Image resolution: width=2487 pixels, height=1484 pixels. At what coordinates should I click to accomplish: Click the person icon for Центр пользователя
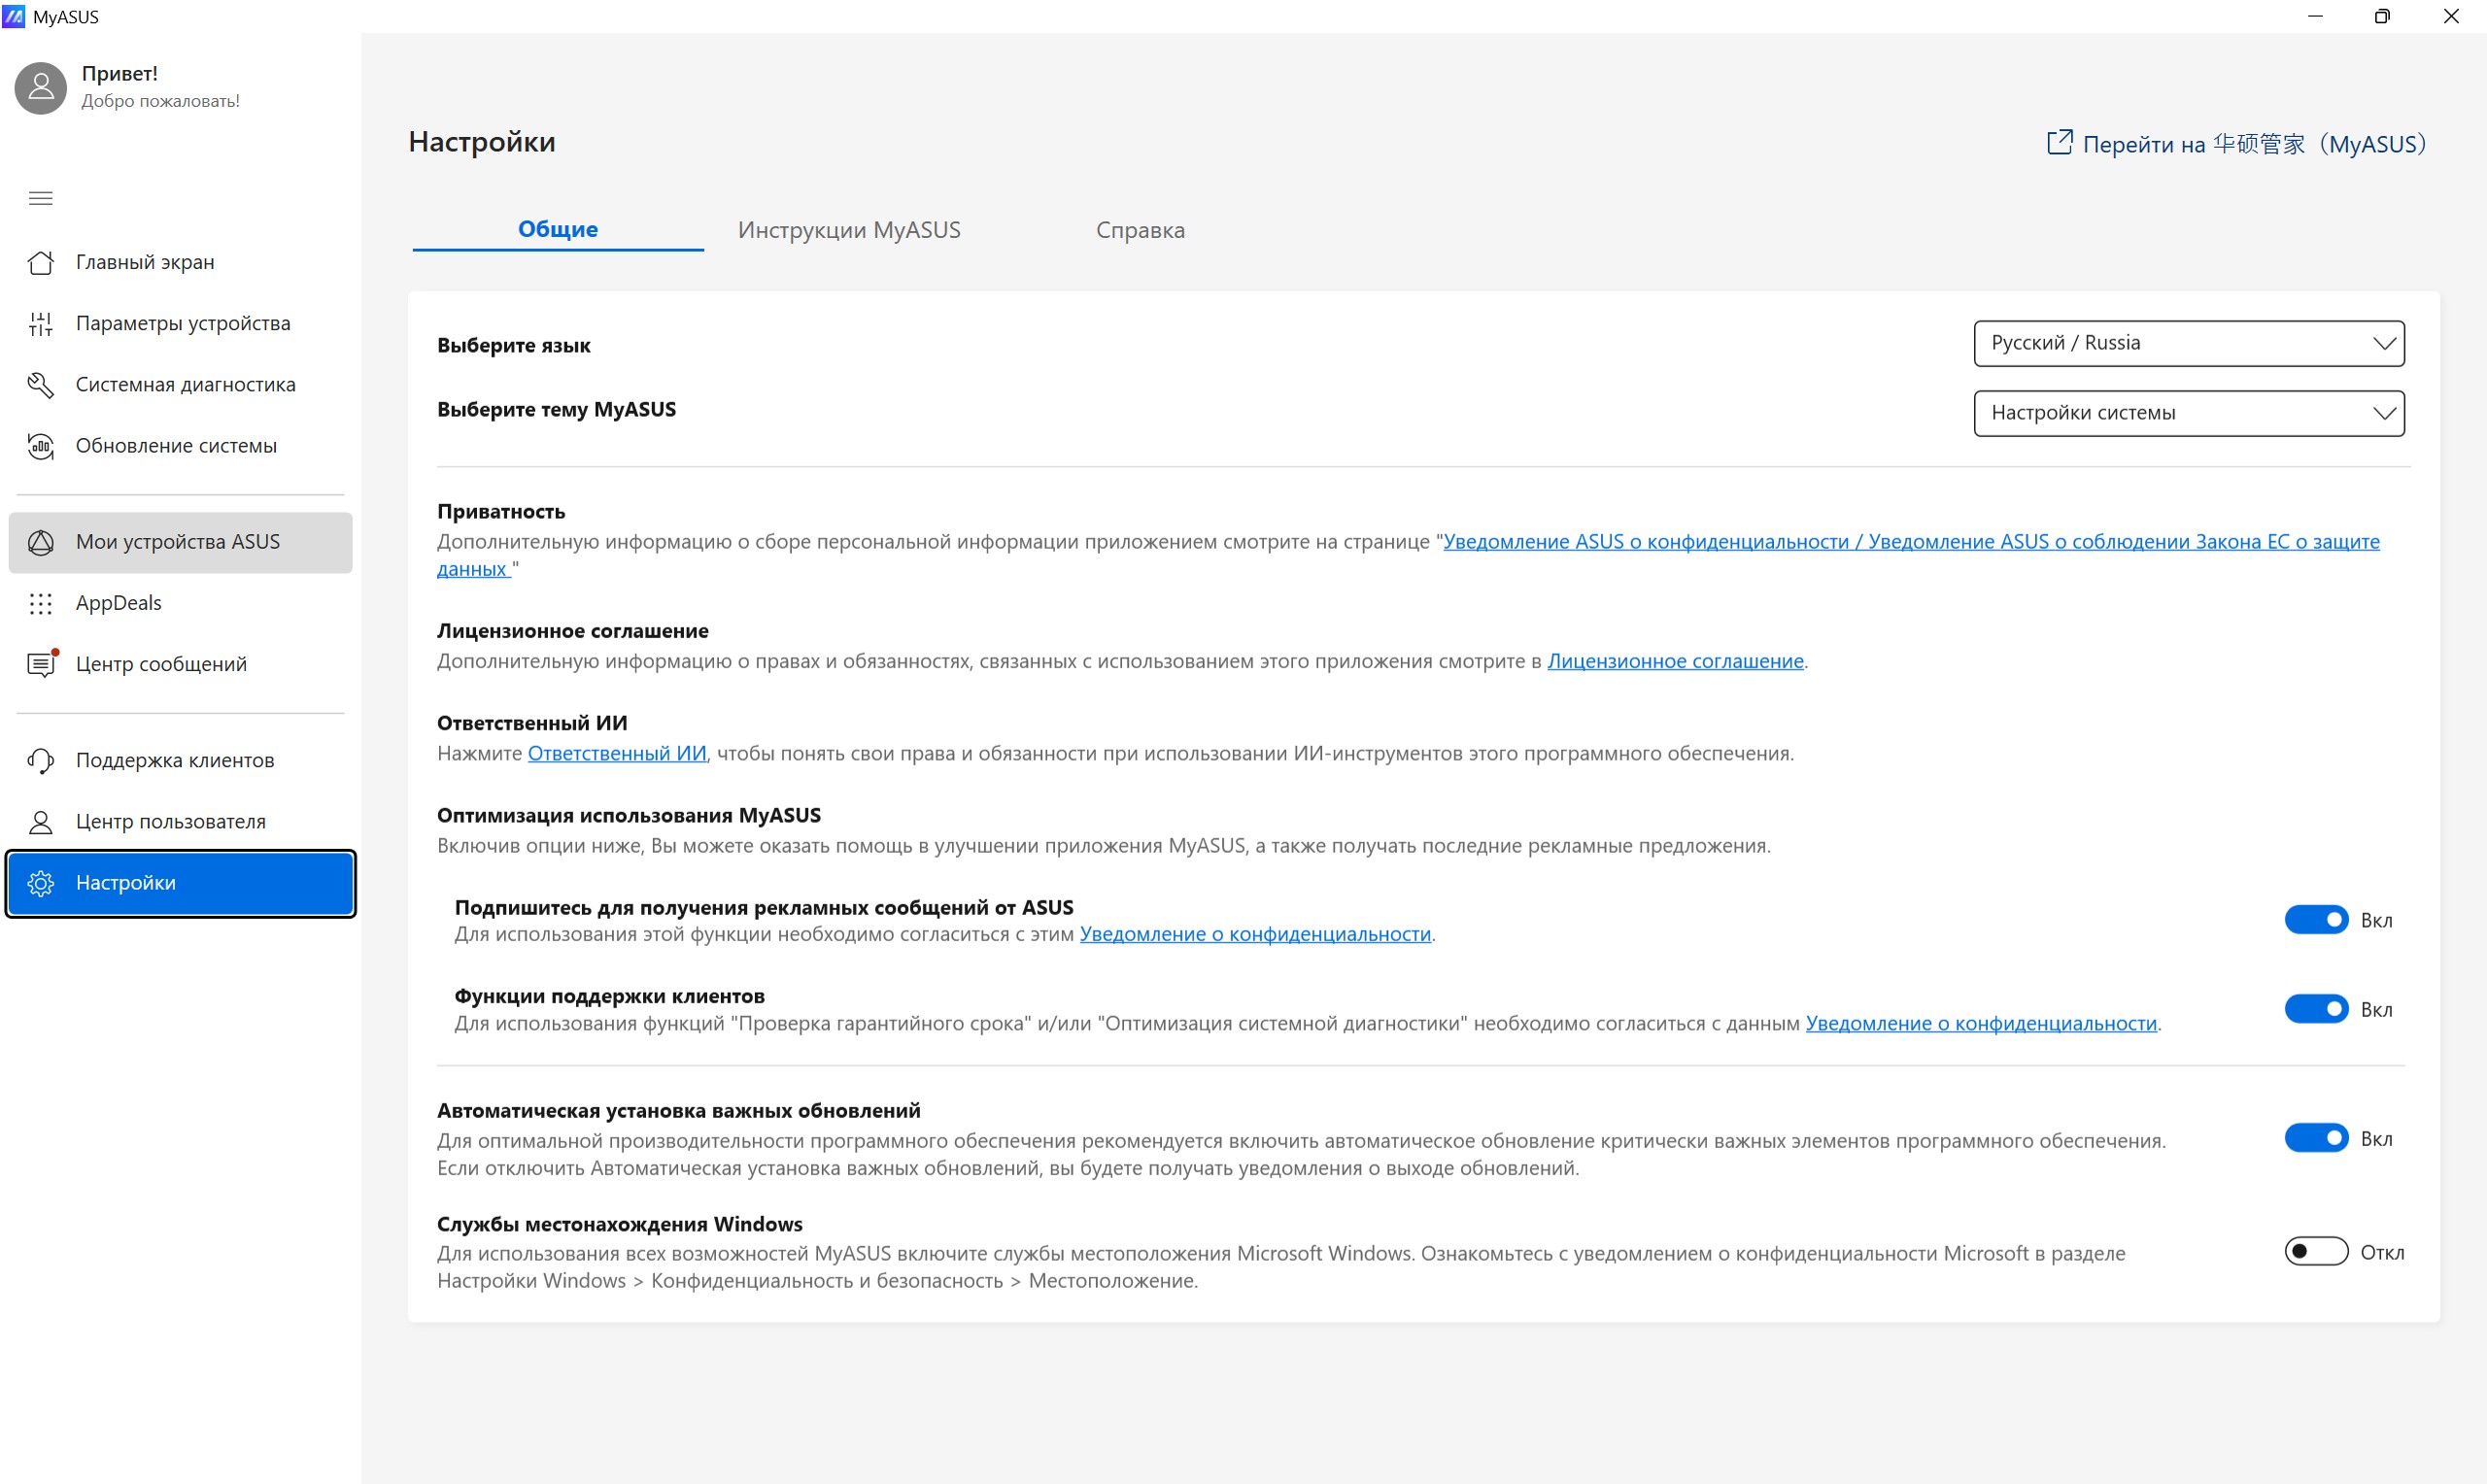coord(41,822)
